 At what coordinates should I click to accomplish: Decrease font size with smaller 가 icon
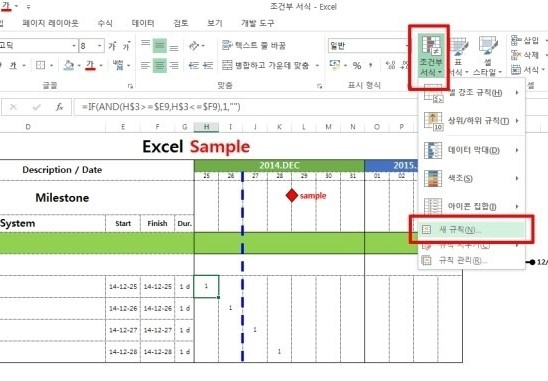127,46
